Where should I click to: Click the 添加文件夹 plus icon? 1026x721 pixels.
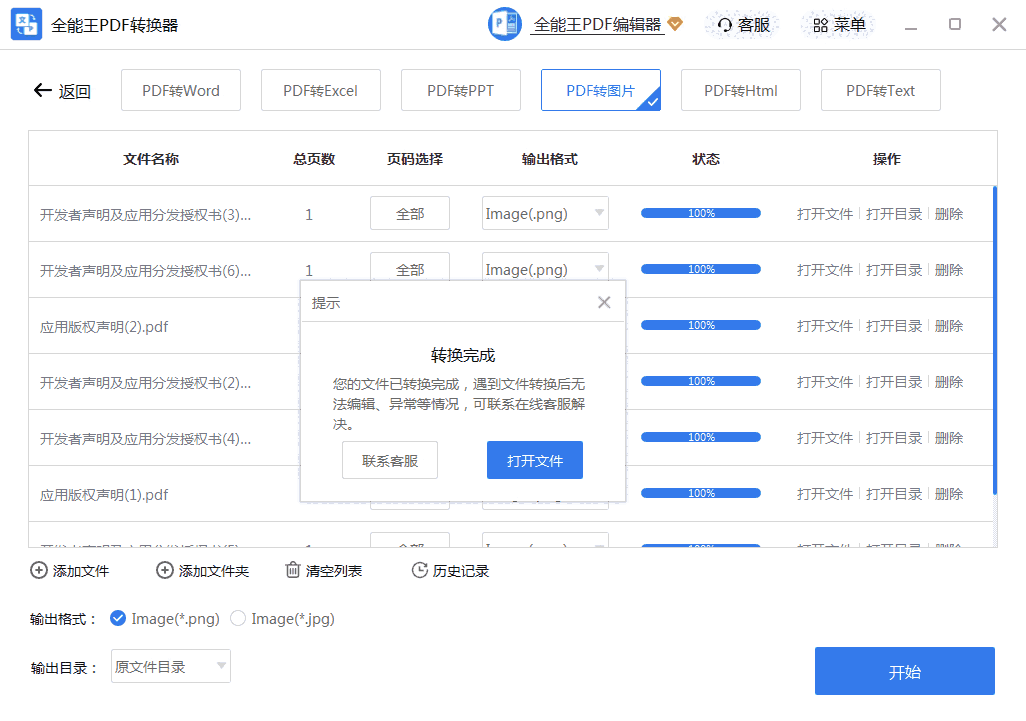(165, 571)
